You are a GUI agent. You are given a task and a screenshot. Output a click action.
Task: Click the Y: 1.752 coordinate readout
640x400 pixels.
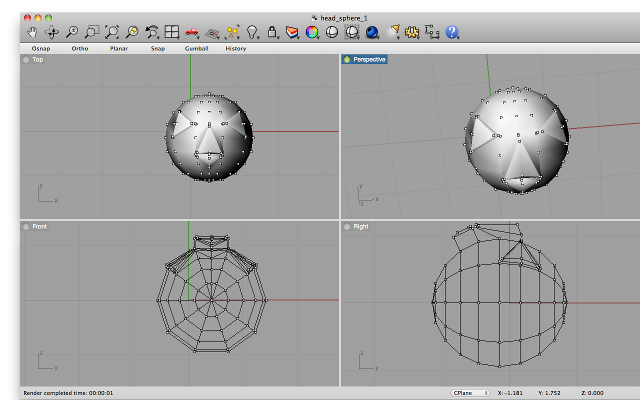coord(549,393)
